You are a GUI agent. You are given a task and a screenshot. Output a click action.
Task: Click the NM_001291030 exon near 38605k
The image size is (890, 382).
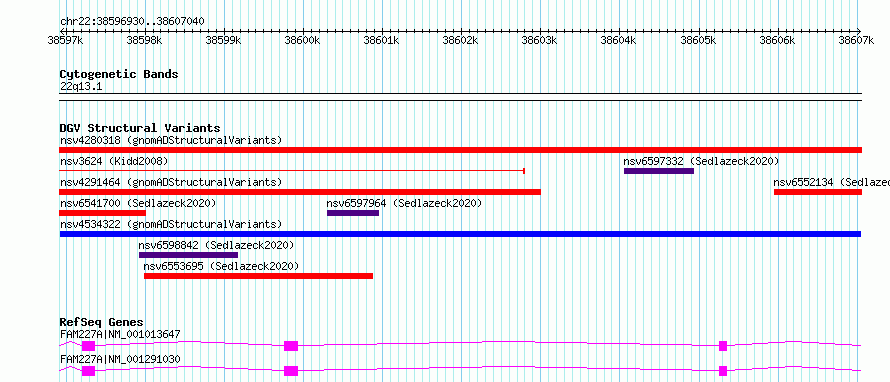723,371
